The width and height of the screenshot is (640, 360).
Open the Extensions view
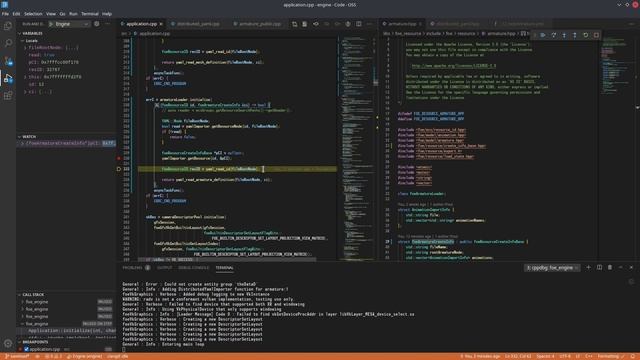(8, 96)
